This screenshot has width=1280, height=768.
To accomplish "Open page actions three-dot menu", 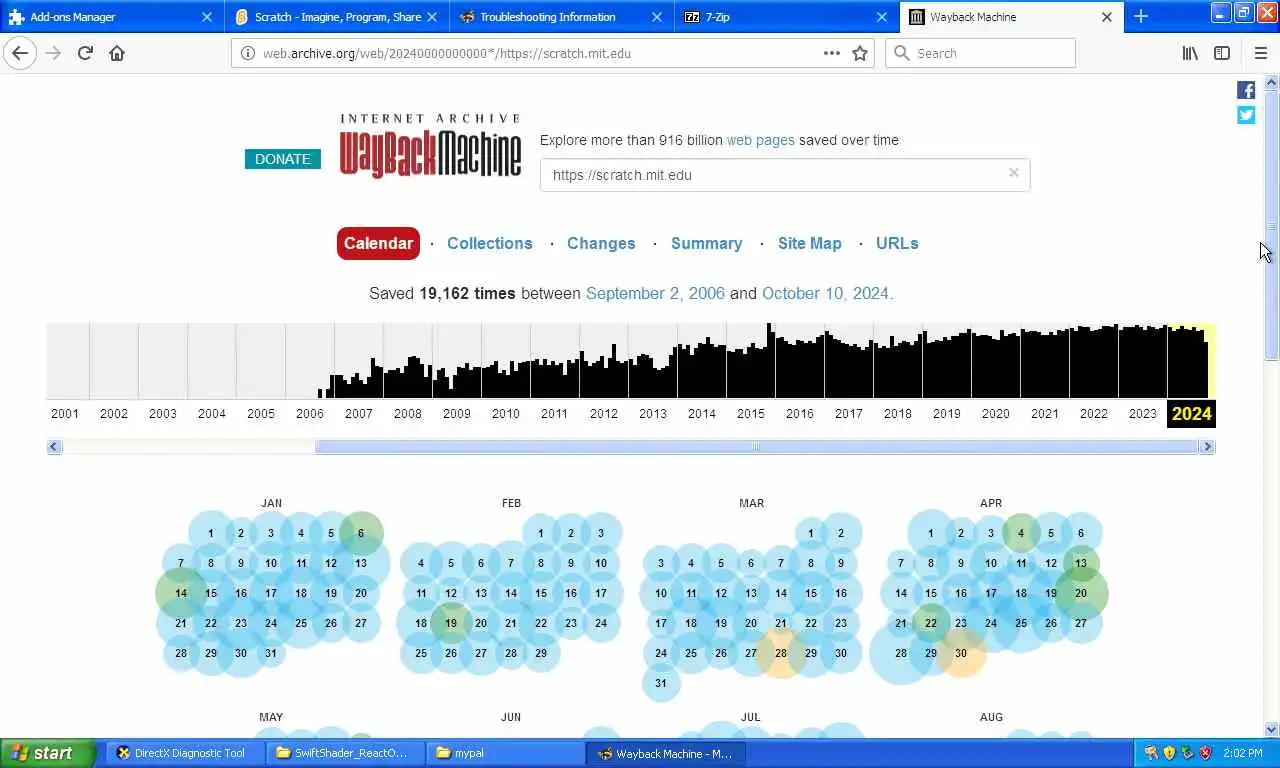I will 832,53.
